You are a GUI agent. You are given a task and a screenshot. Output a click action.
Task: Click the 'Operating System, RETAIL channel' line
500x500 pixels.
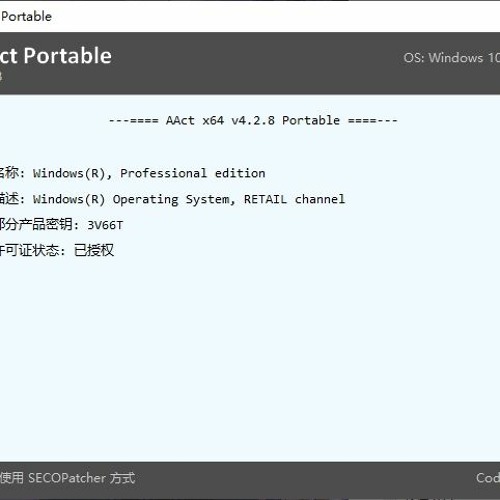229,199
